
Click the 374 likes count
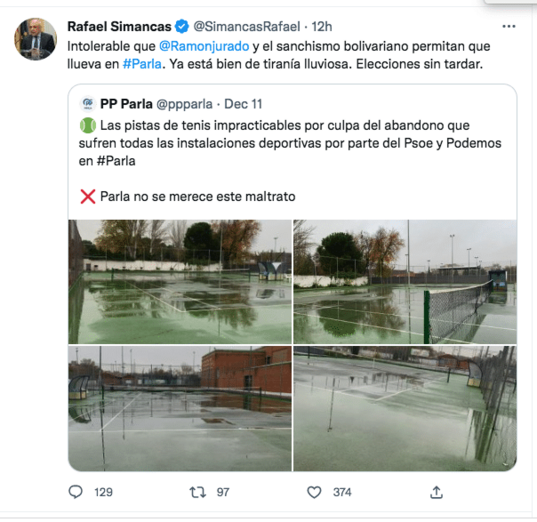[342, 492]
